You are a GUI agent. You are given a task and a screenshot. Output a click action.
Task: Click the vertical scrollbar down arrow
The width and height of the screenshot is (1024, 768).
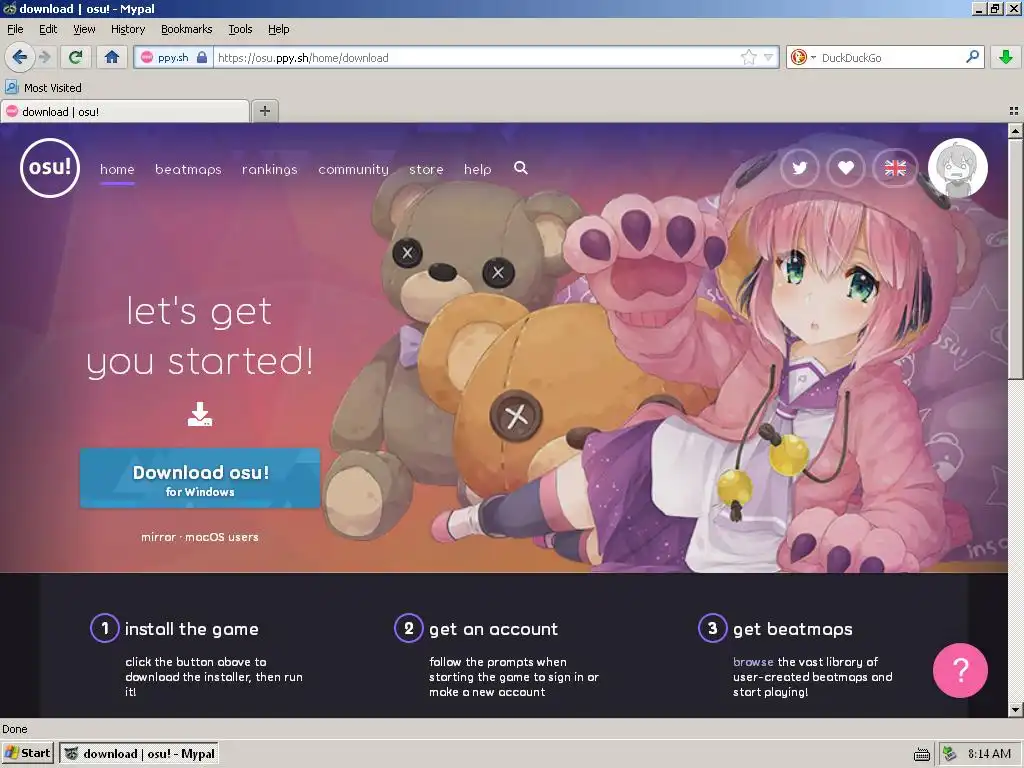(1015, 709)
